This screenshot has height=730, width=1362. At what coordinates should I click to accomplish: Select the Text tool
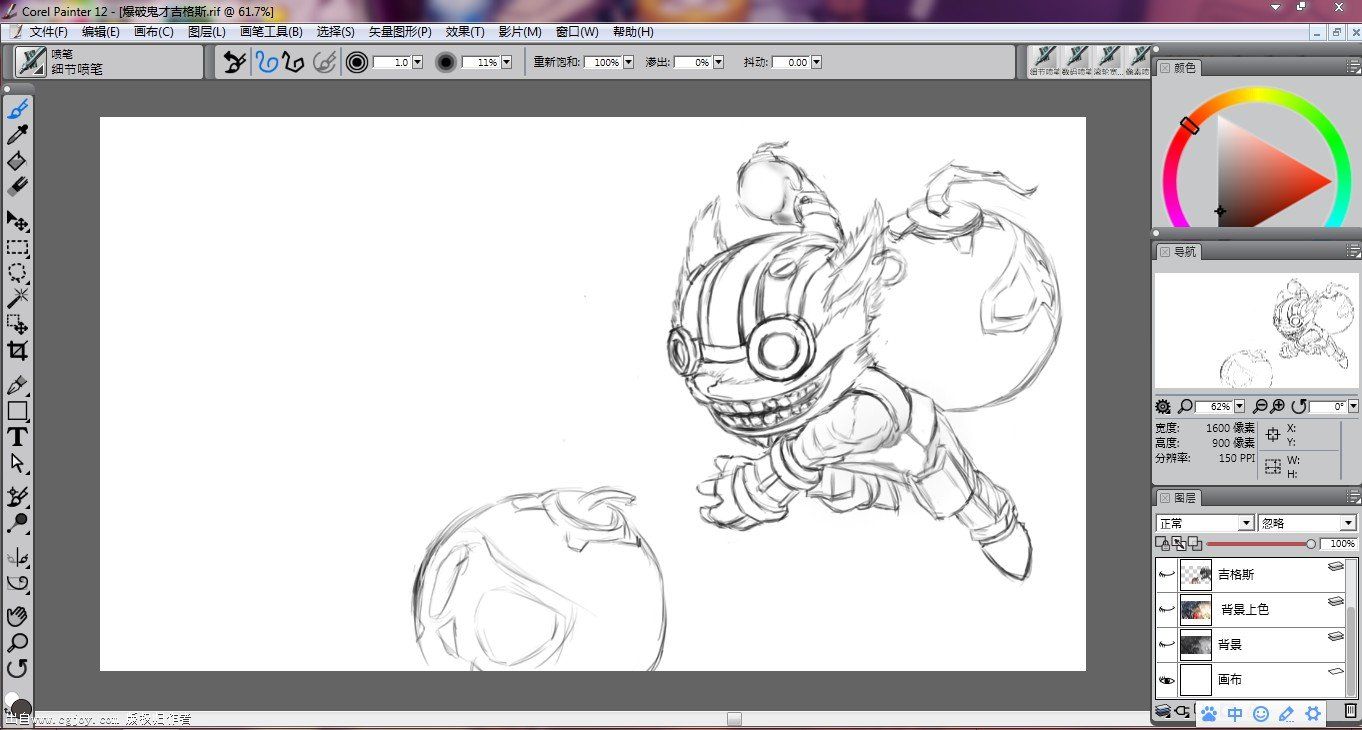coord(17,437)
